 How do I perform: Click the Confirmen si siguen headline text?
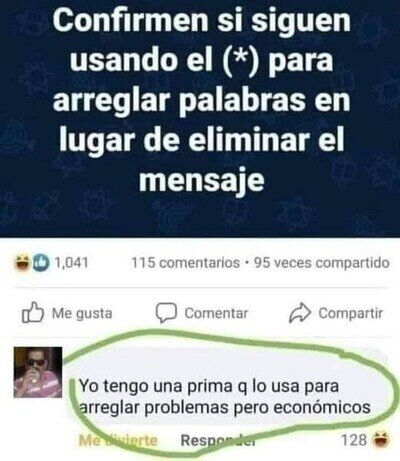[202, 21]
